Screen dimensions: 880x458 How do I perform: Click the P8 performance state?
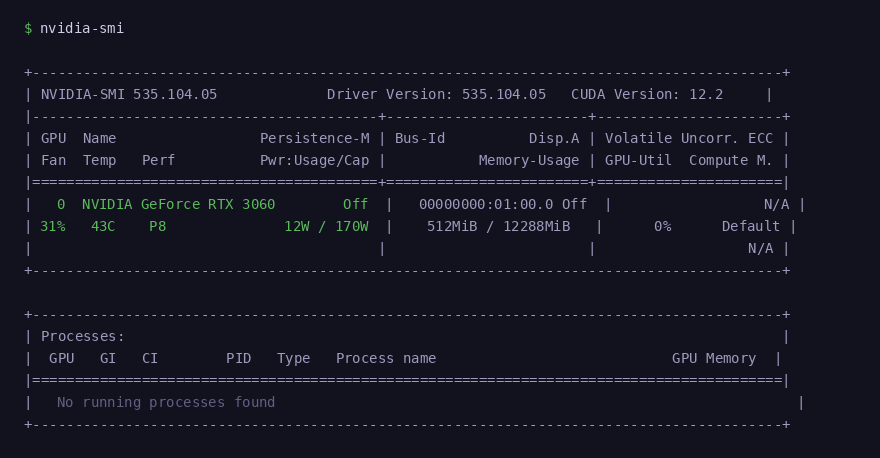point(158,226)
